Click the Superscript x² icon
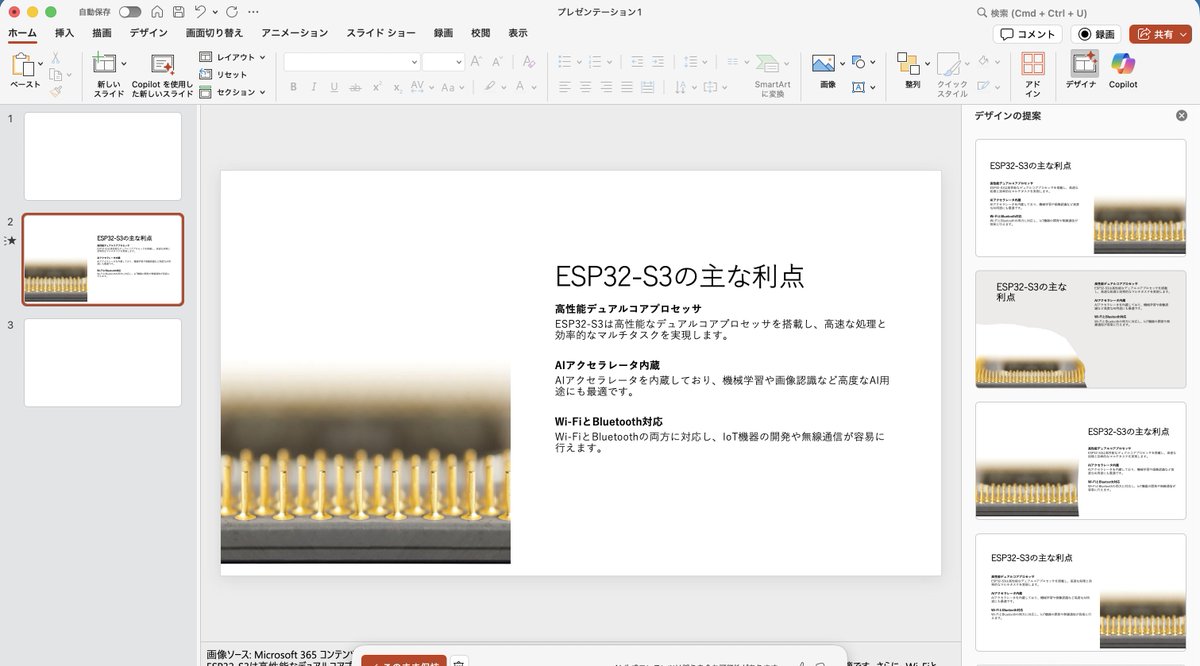1200x666 pixels. coord(377,87)
